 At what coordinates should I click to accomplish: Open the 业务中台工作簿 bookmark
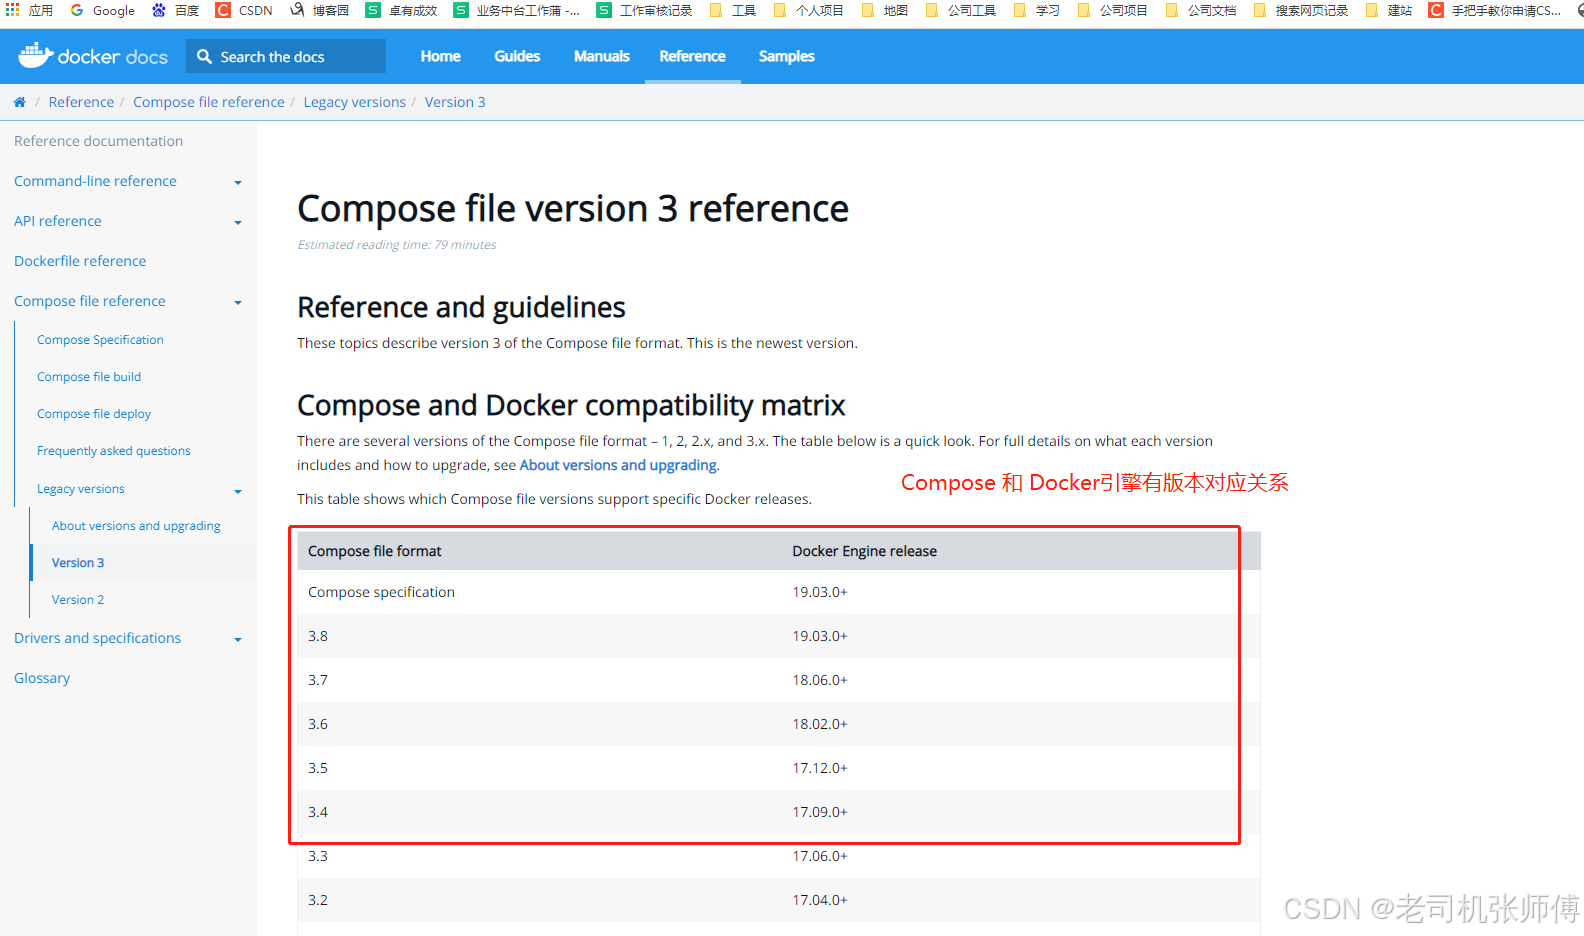516,10
